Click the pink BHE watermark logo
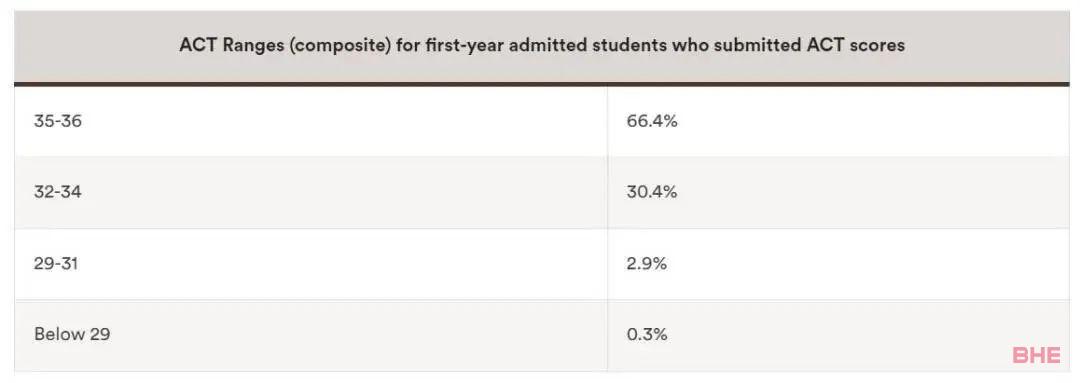Image resolution: width=1080 pixels, height=383 pixels. [x=1037, y=355]
